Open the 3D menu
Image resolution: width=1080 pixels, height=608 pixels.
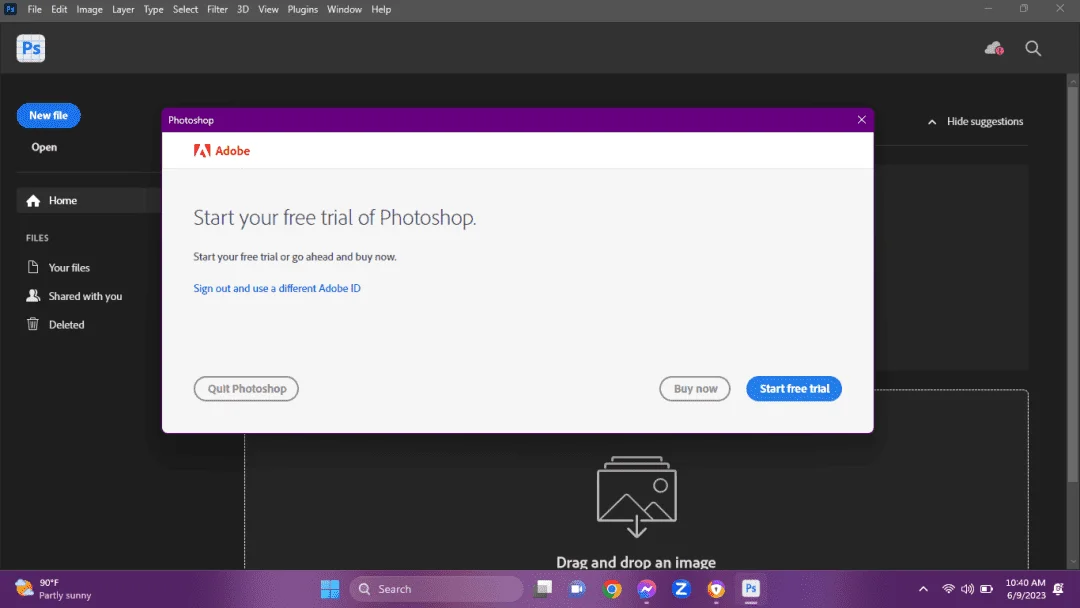pyautogui.click(x=243, y=10)
